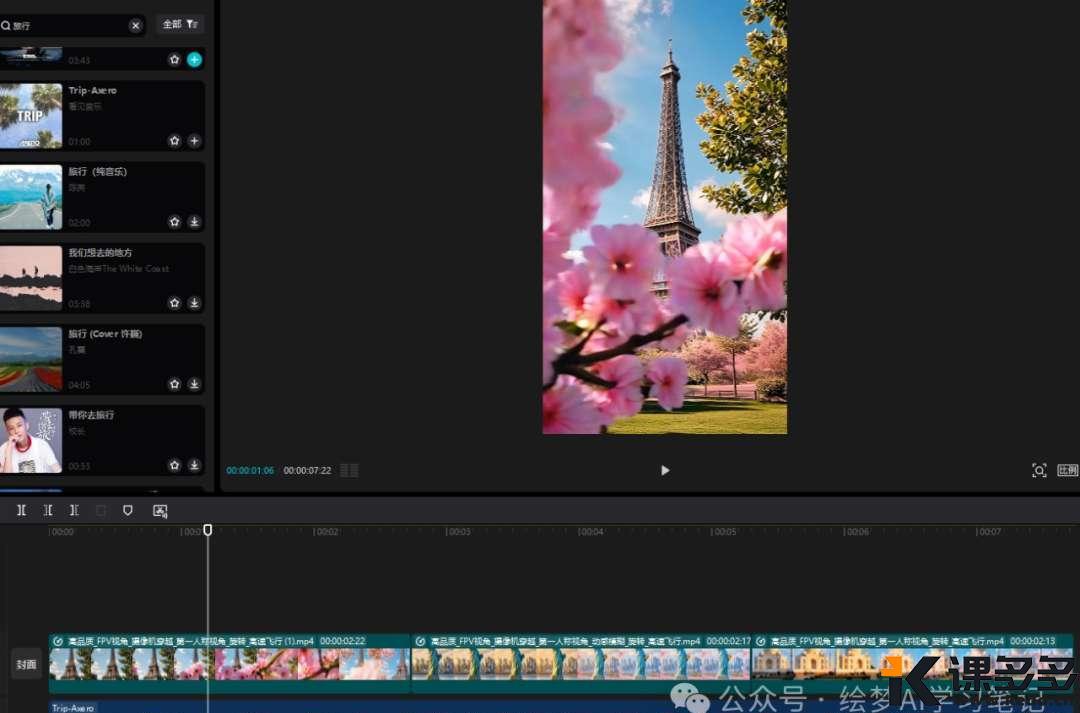This screenshot has height=713, width=1080.
Task: Download the 旅行 (纯音乐) track
Action: click(x=194, y=222)
